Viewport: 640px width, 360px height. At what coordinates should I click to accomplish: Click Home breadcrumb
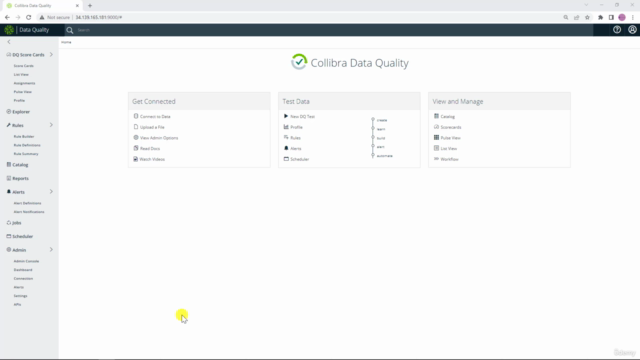(66, 42)
